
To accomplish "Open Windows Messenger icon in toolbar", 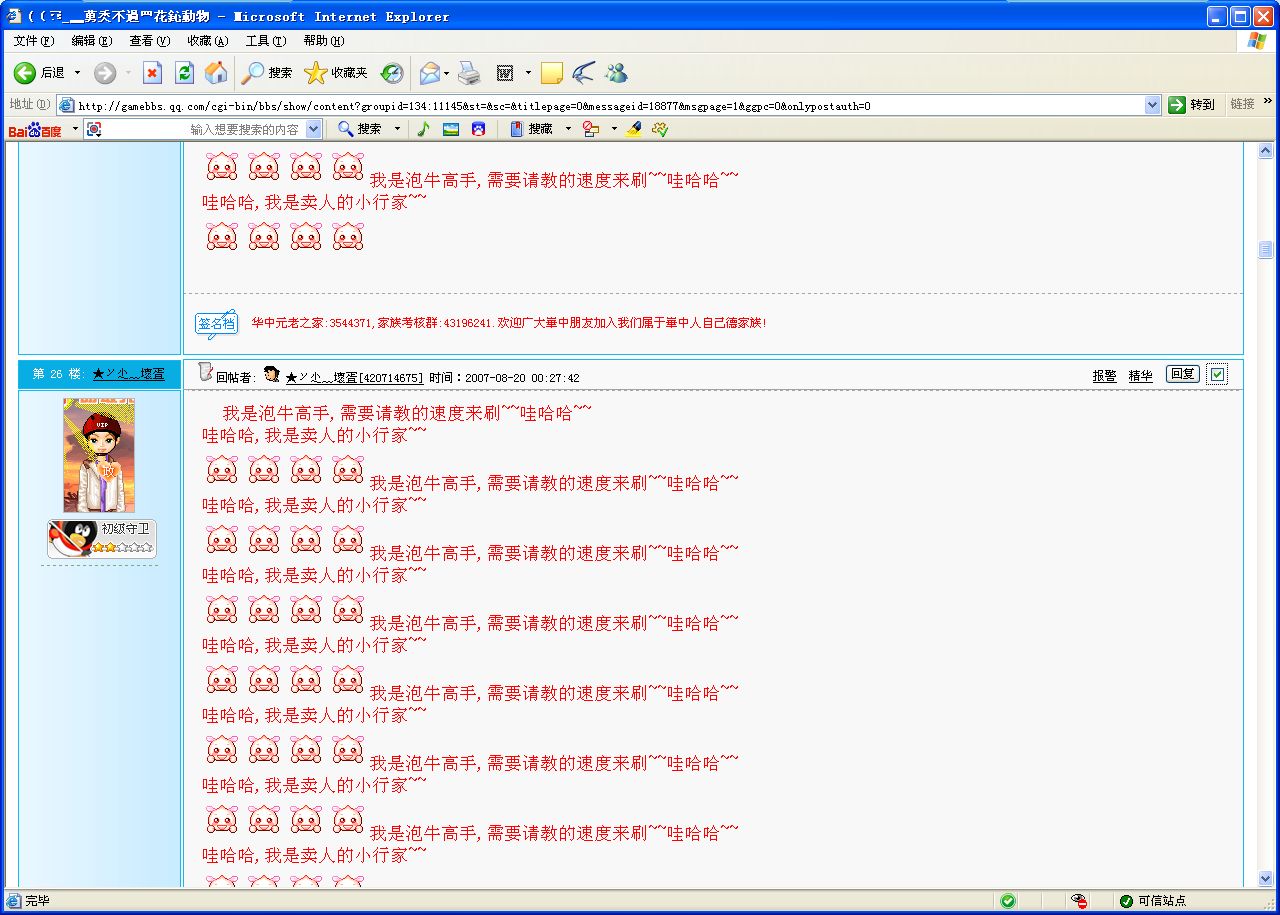I will click(616, 73).
